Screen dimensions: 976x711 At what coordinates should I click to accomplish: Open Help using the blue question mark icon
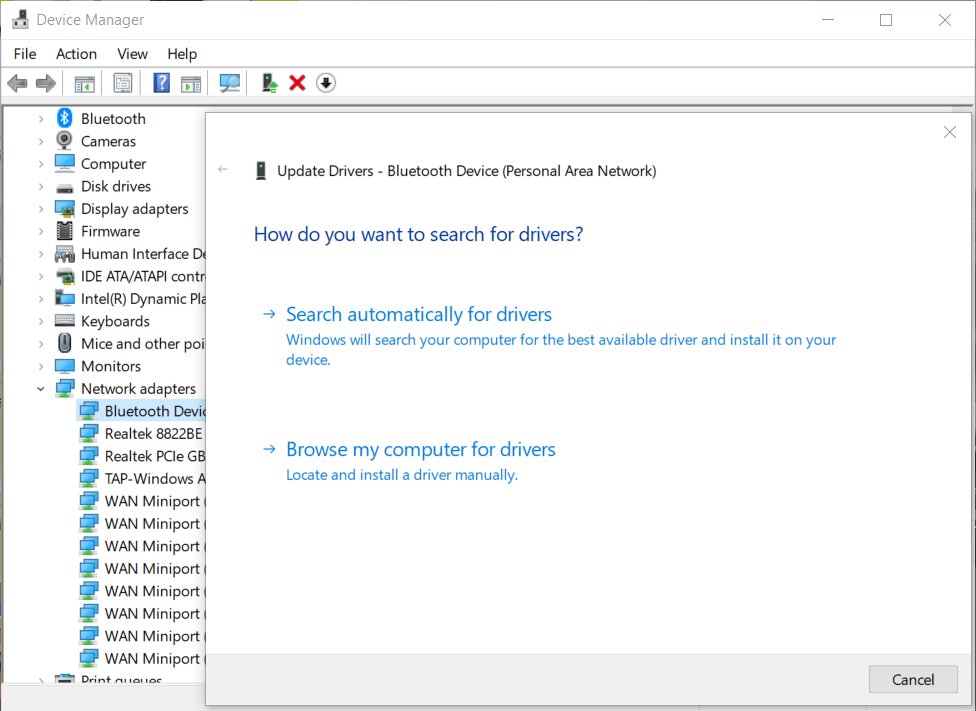coord(161,82)
